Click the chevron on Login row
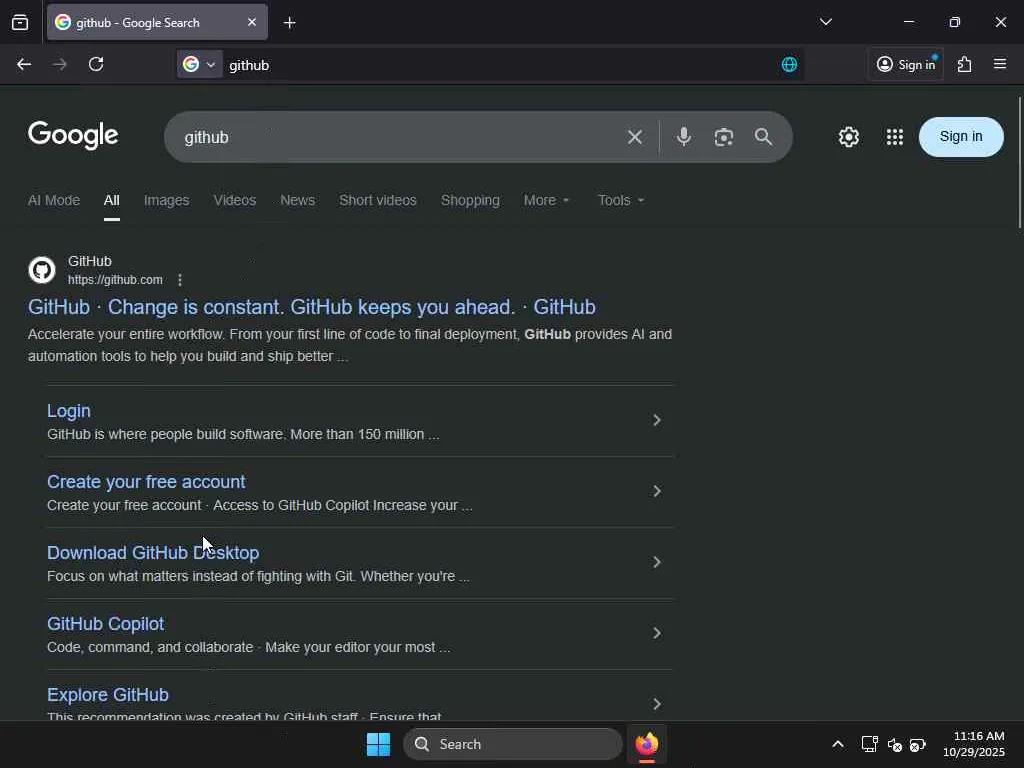The height and width of the screenshot is (768, 1024). [x=657, y=420]
